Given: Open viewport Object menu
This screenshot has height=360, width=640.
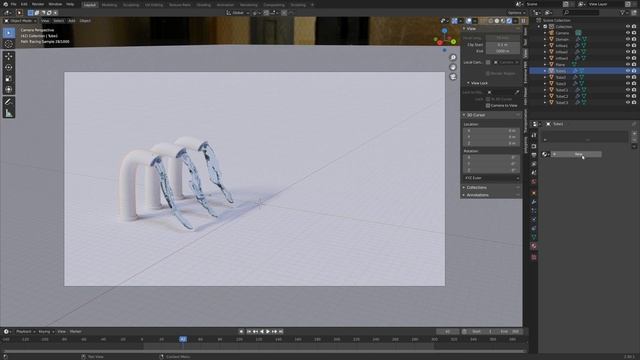Looking at the screenshot, I should click(x=85, y=21).
